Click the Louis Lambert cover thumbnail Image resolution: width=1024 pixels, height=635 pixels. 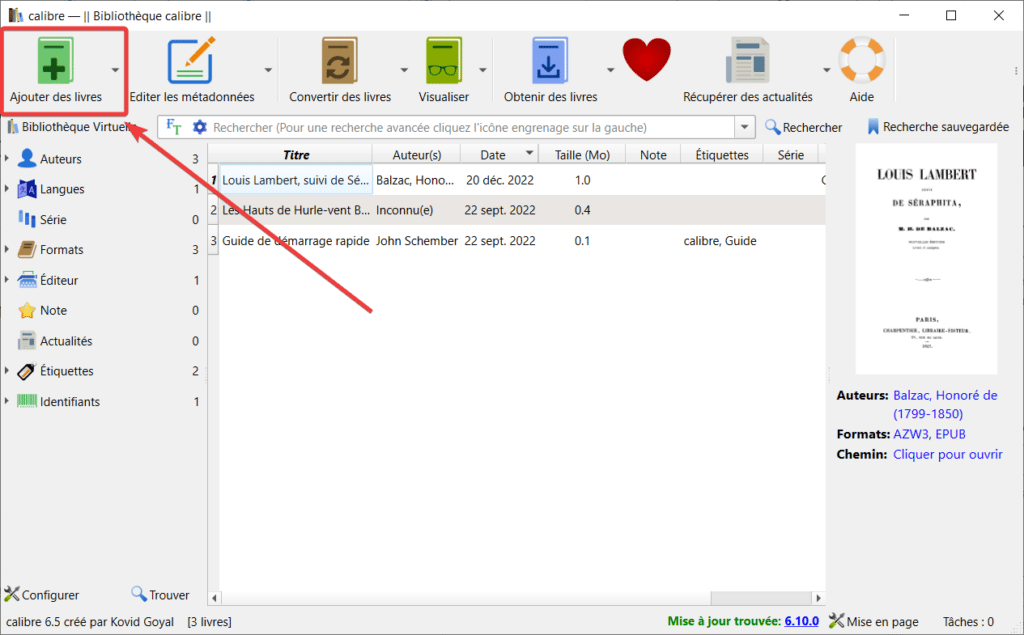point(926,259)
